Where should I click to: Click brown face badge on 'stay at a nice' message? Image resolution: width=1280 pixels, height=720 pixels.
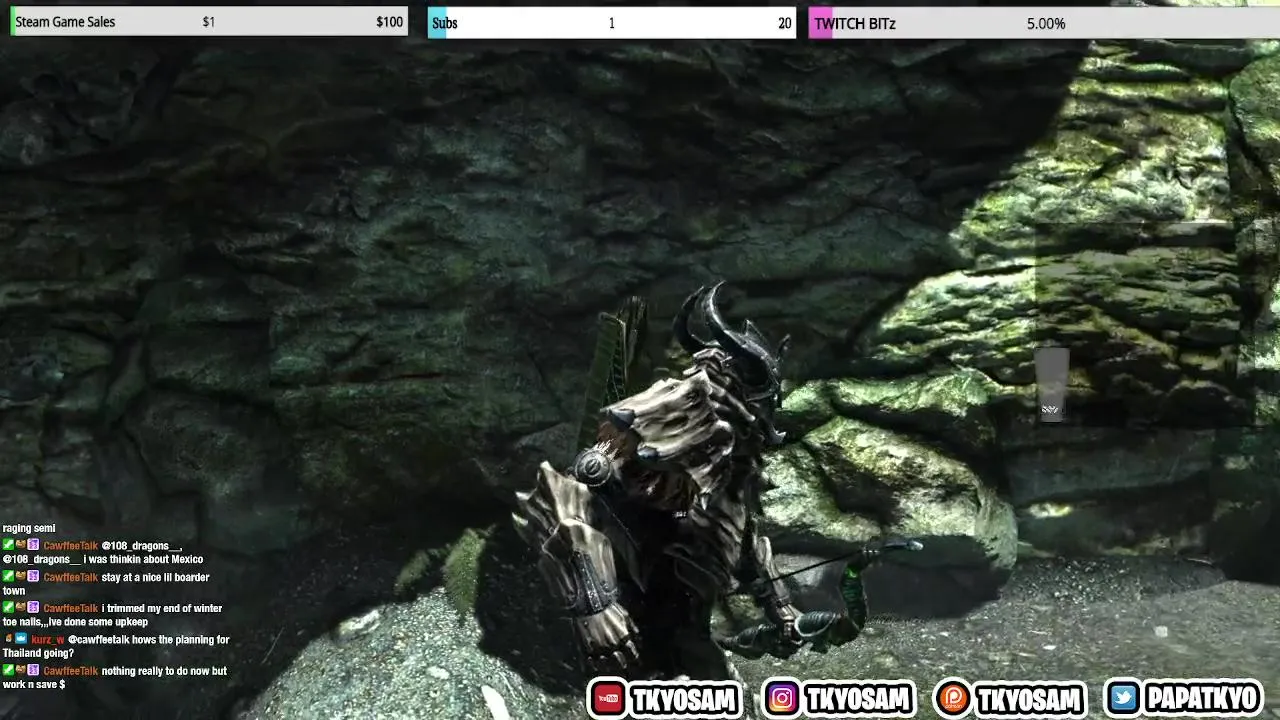point(21,577)
